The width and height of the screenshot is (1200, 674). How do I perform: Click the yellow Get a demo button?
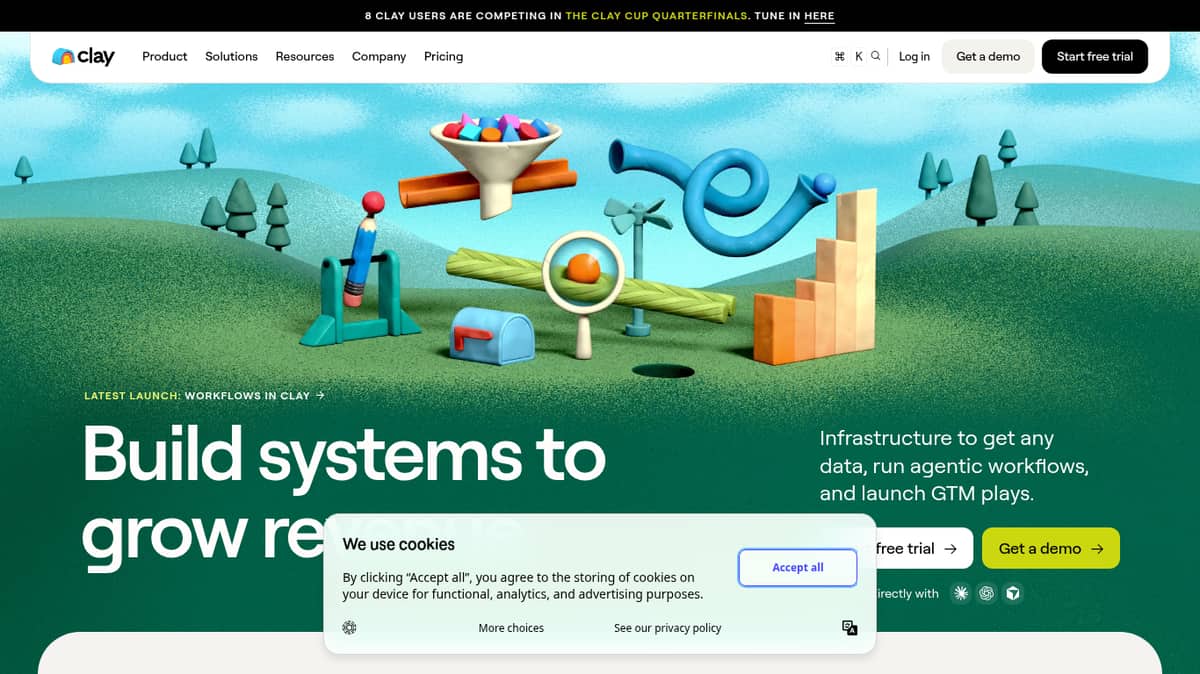pos(1051,548)
